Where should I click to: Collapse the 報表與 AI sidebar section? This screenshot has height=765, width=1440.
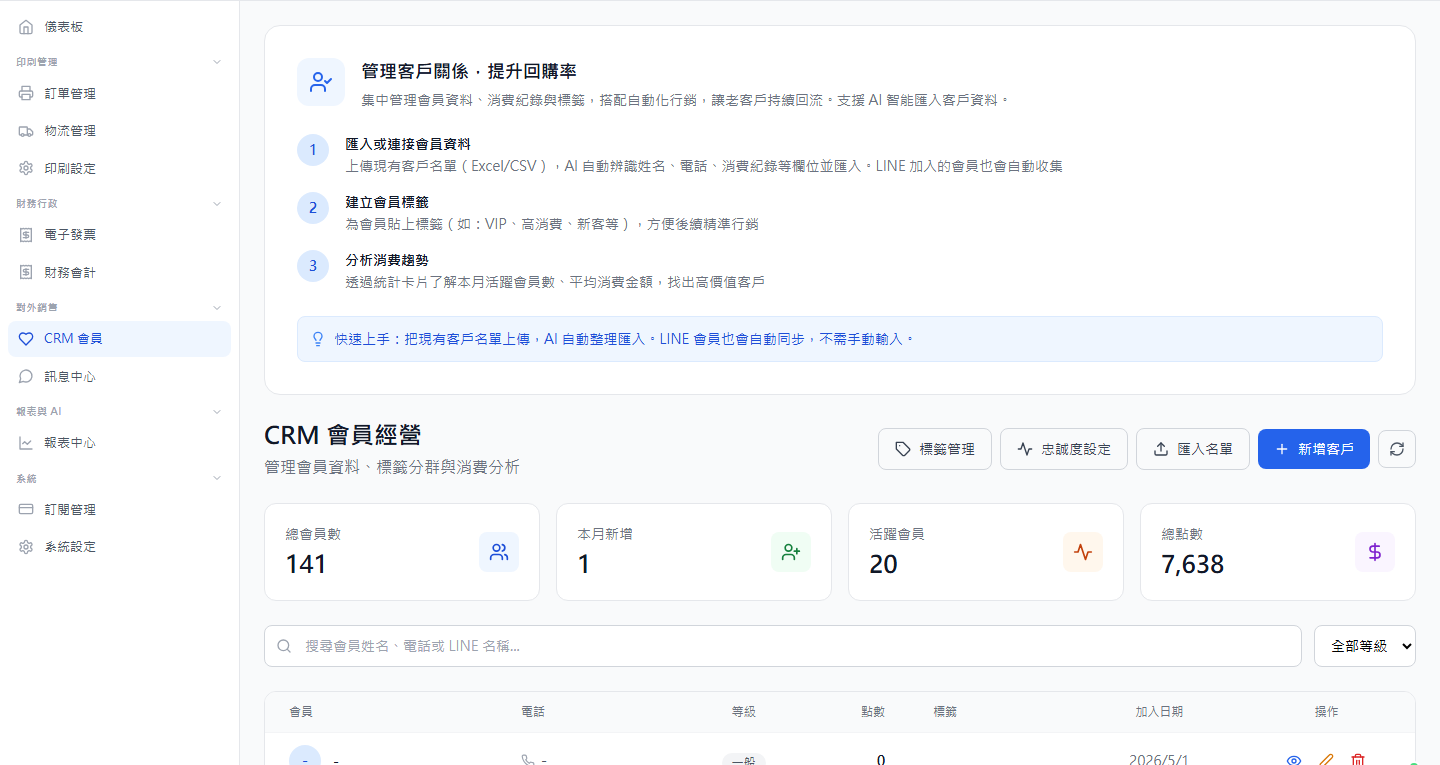217,411
